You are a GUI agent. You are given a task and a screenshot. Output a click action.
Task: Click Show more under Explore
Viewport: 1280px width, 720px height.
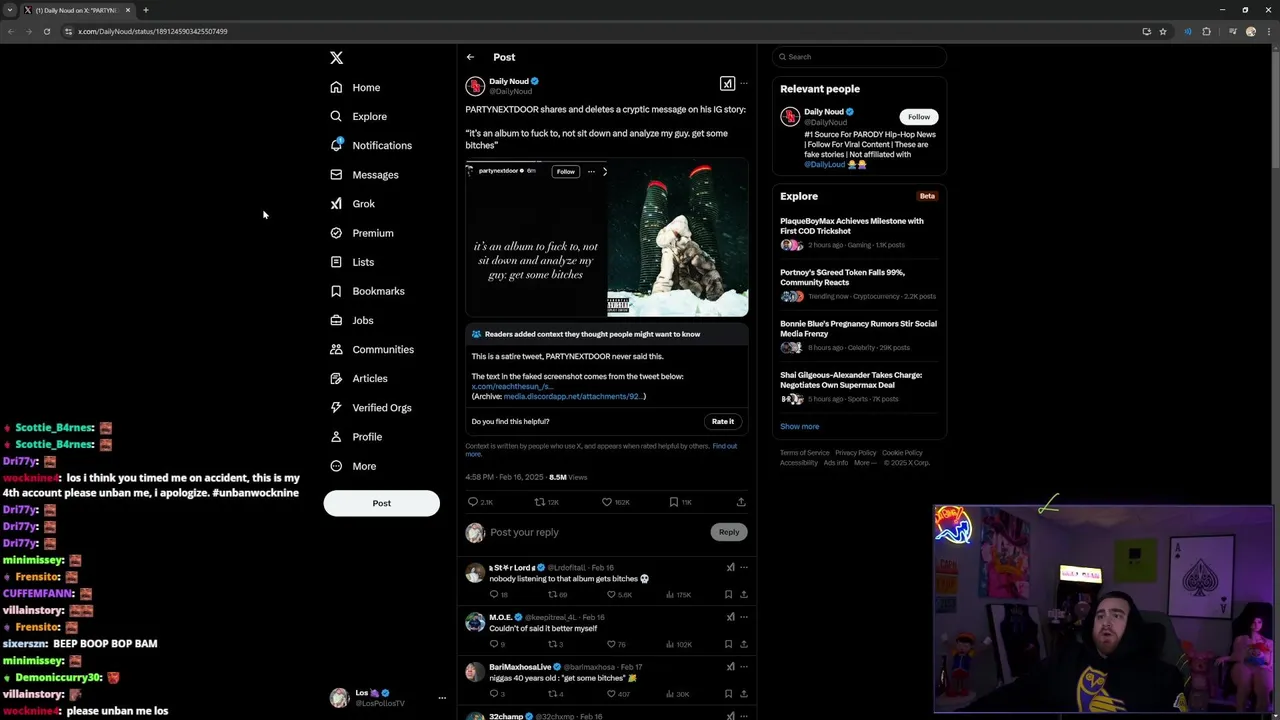click(x=799, y=426)
